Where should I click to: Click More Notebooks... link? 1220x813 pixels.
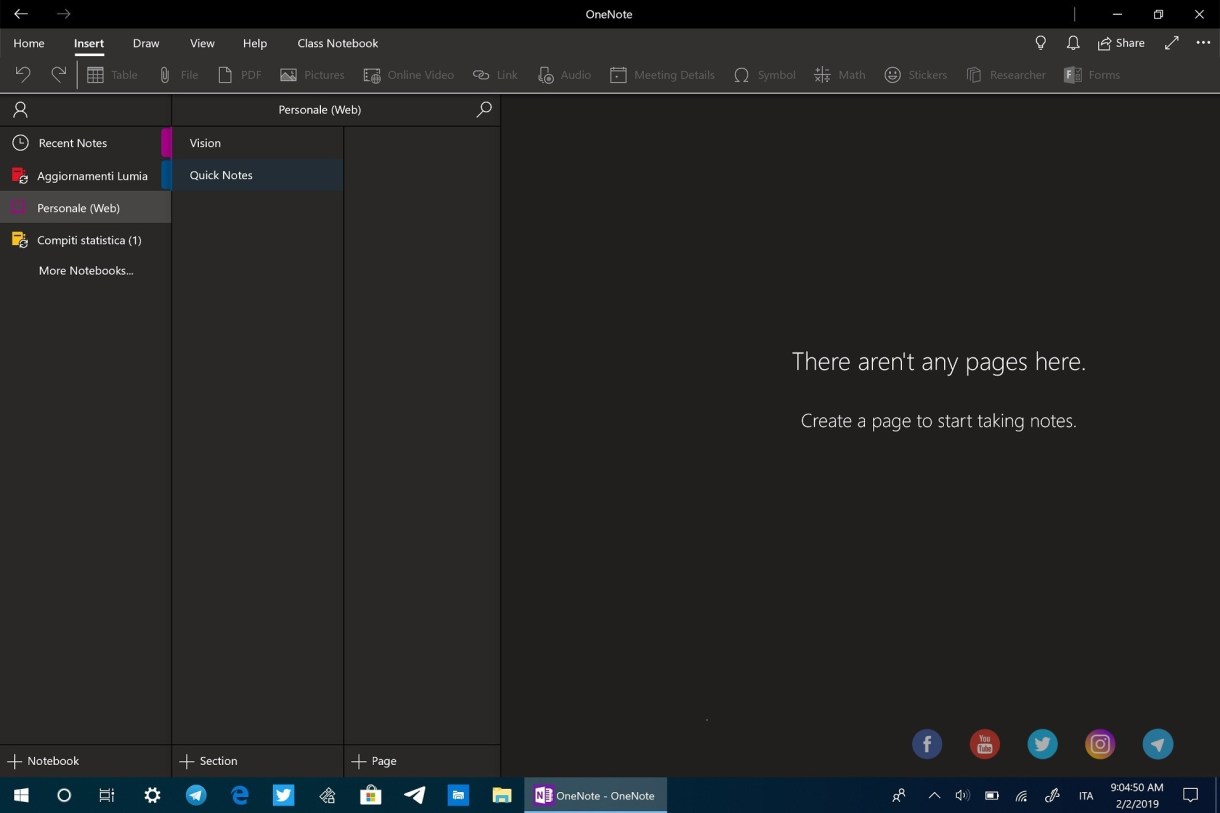click(x=86, y=270)
